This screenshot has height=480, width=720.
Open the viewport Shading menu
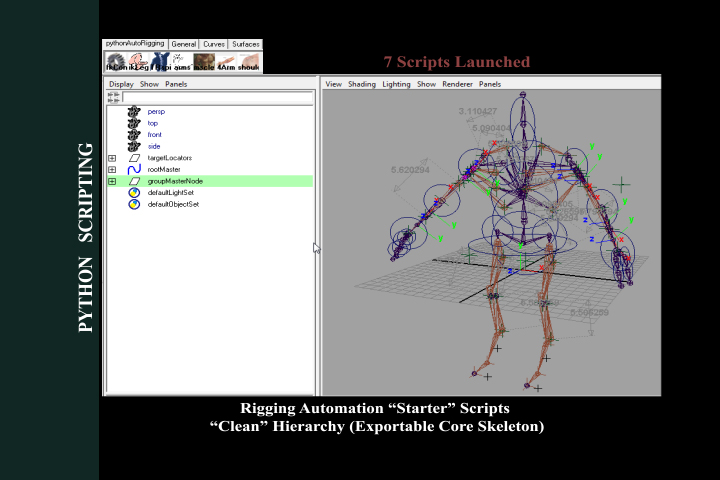pyautogui.click(x=362, y=84)
